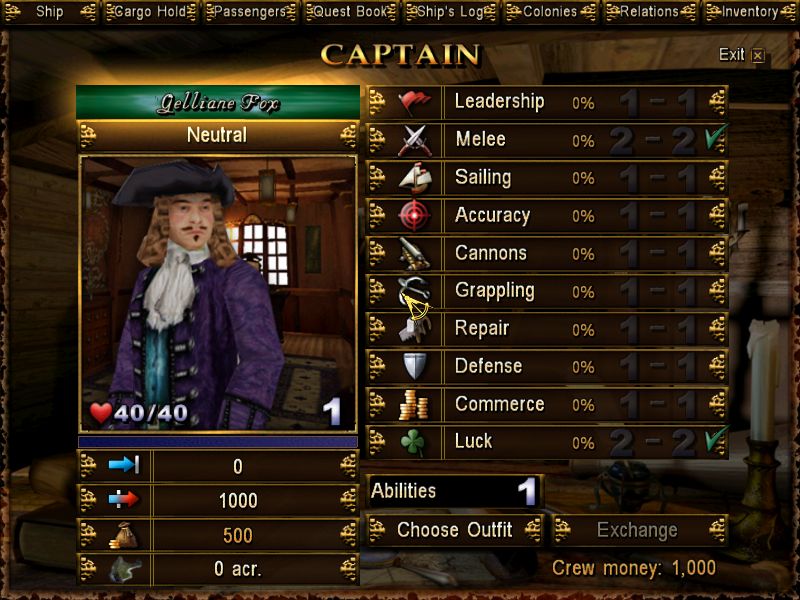Click the red flag Leadership icon
This screenshot has width=800, height=600.
tap(414, 103)
